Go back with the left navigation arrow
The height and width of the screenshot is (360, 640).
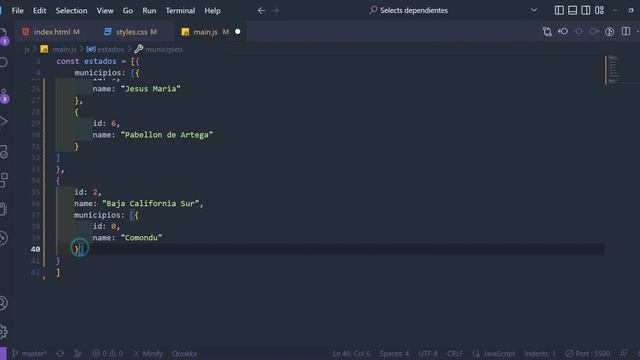point(262,11)
